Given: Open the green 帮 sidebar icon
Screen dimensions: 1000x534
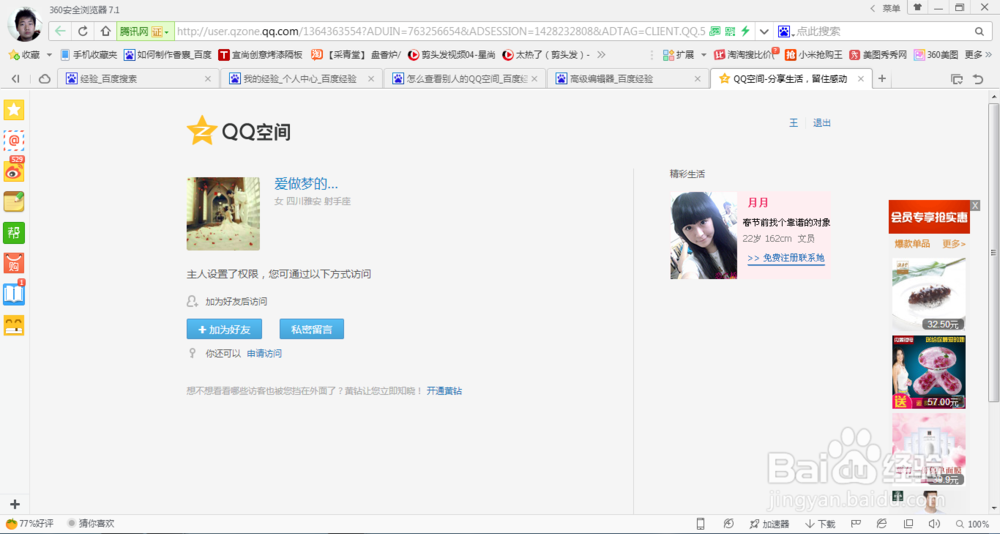Looking at the screenshot, I should pyautogui.click(x=14, y=232).
